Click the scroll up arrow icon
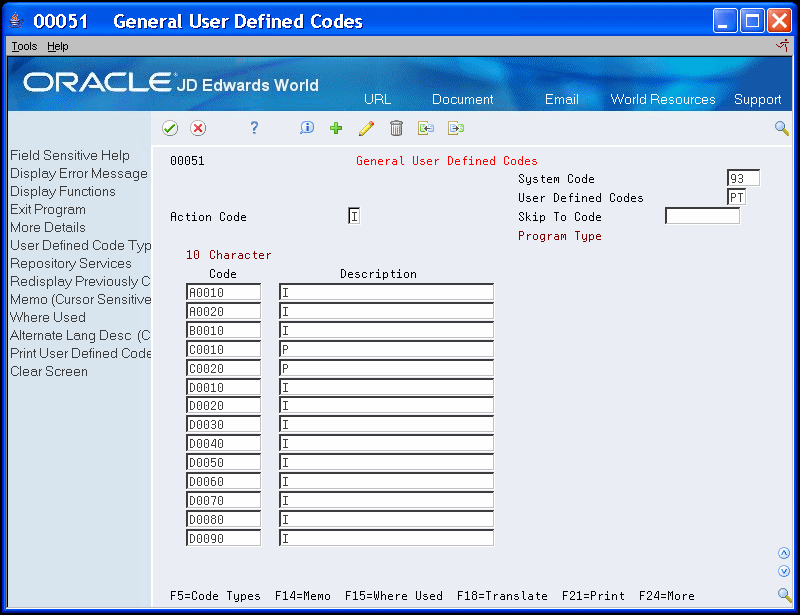The width and height of the screenshot is (800, 615). click(784, 553)
